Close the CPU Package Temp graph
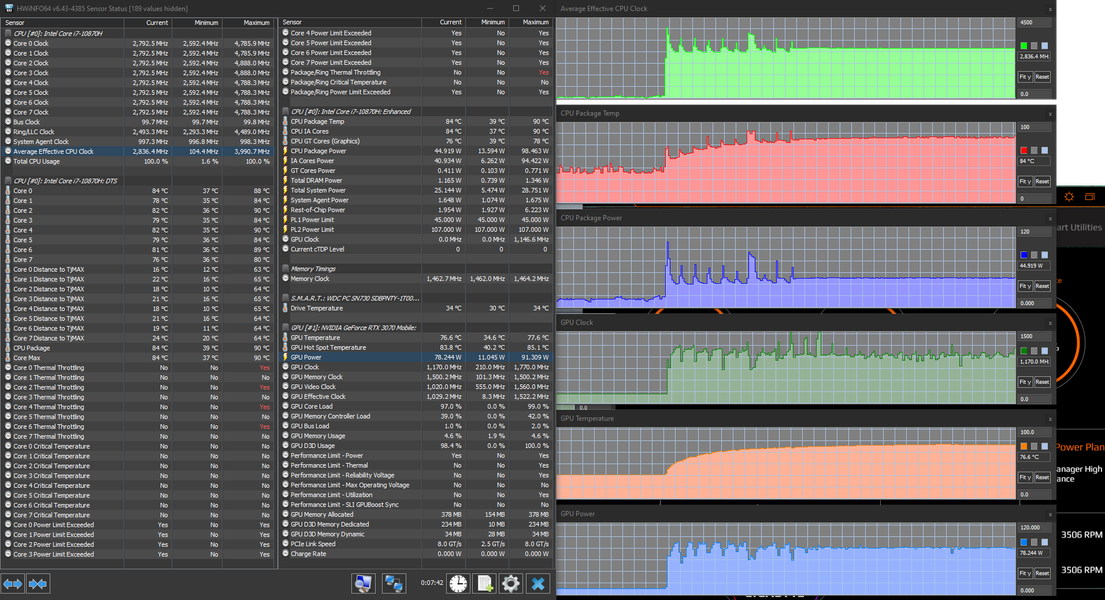 click(x=1050, y=114)
